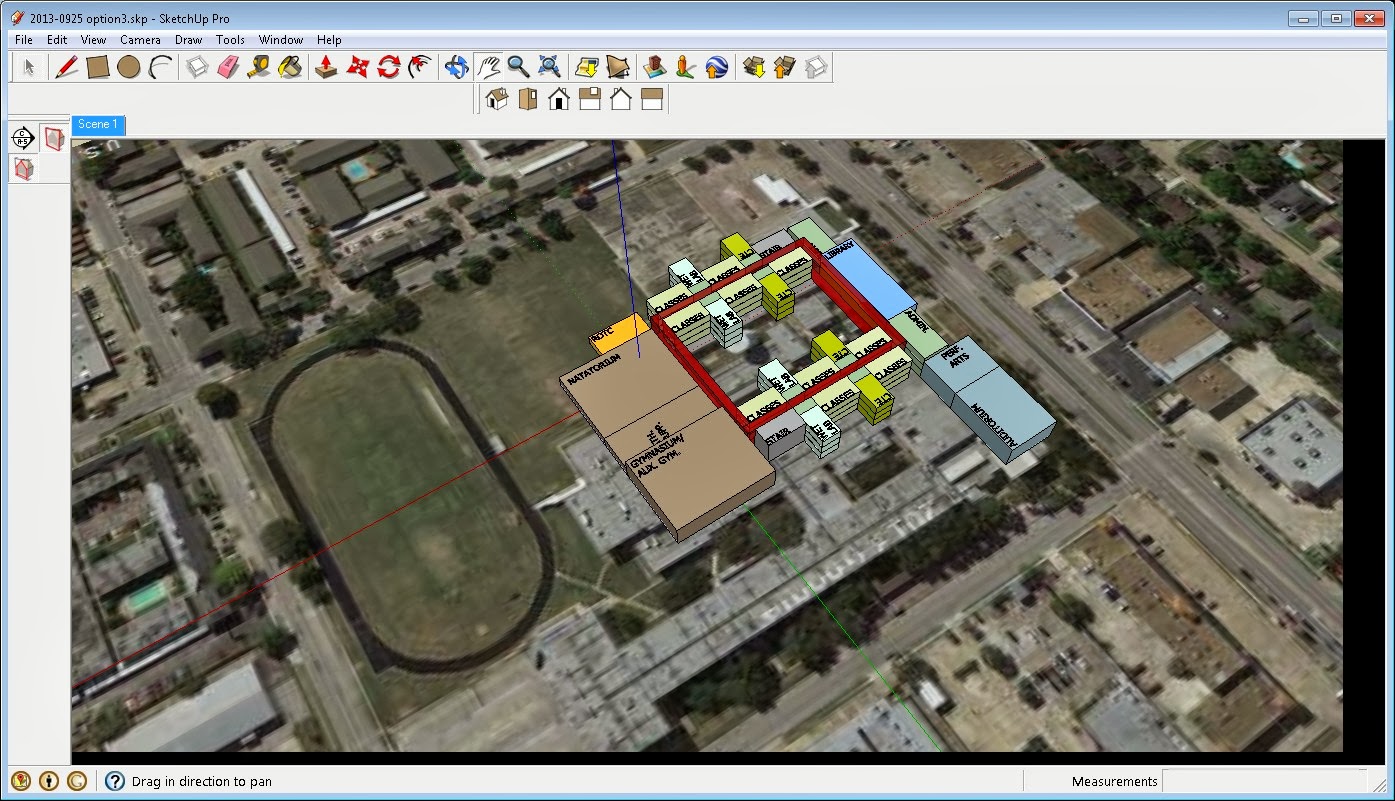Click the Top standard view icon
The image size is (1395, 801).
(x=527, y=98)
